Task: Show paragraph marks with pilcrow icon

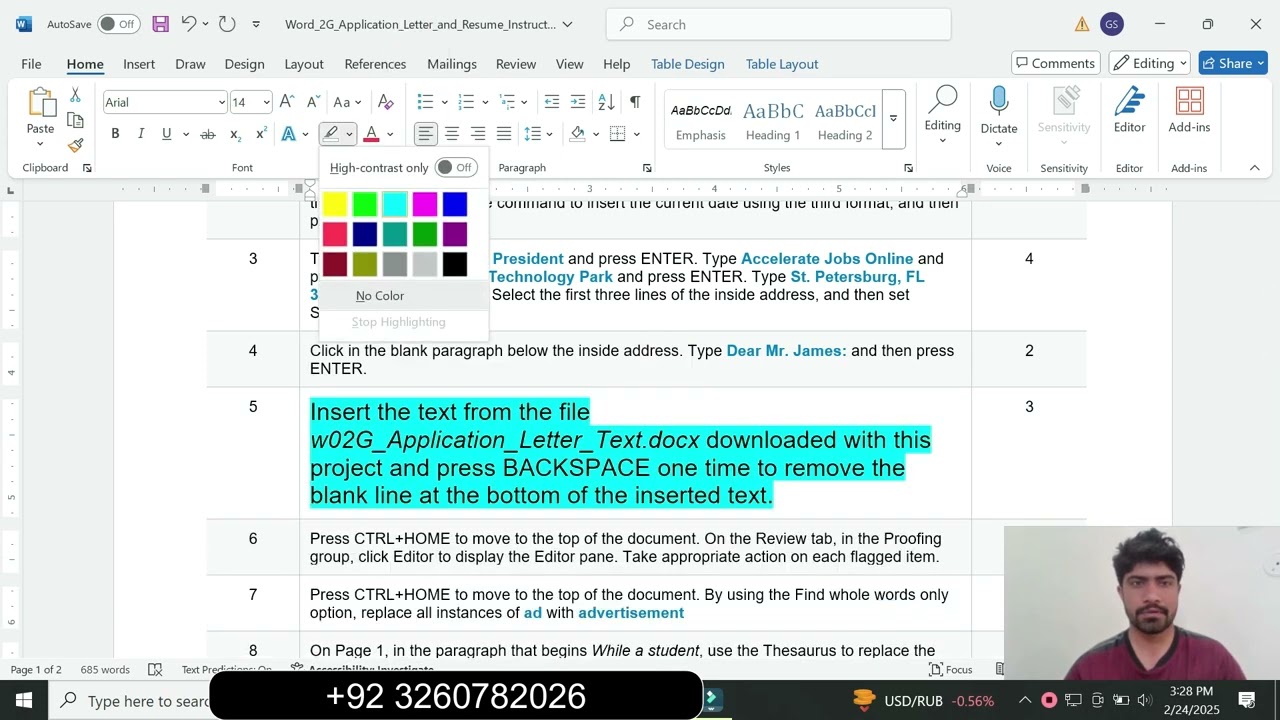Action: click(635, 102)
